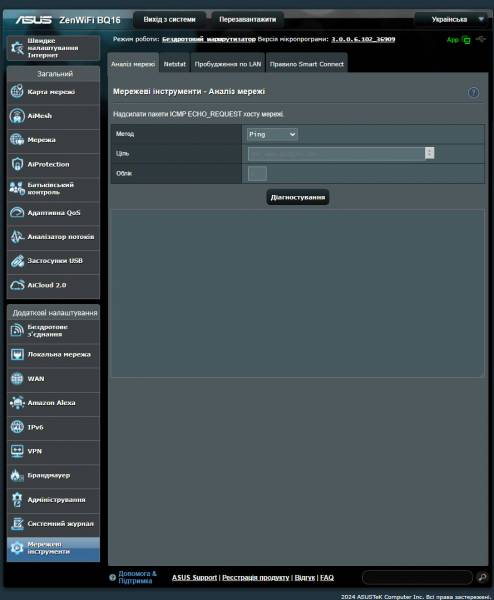The width and height of the screenshot is (494, 600).
Task: Click the green App icon
Action: [466, 39]
